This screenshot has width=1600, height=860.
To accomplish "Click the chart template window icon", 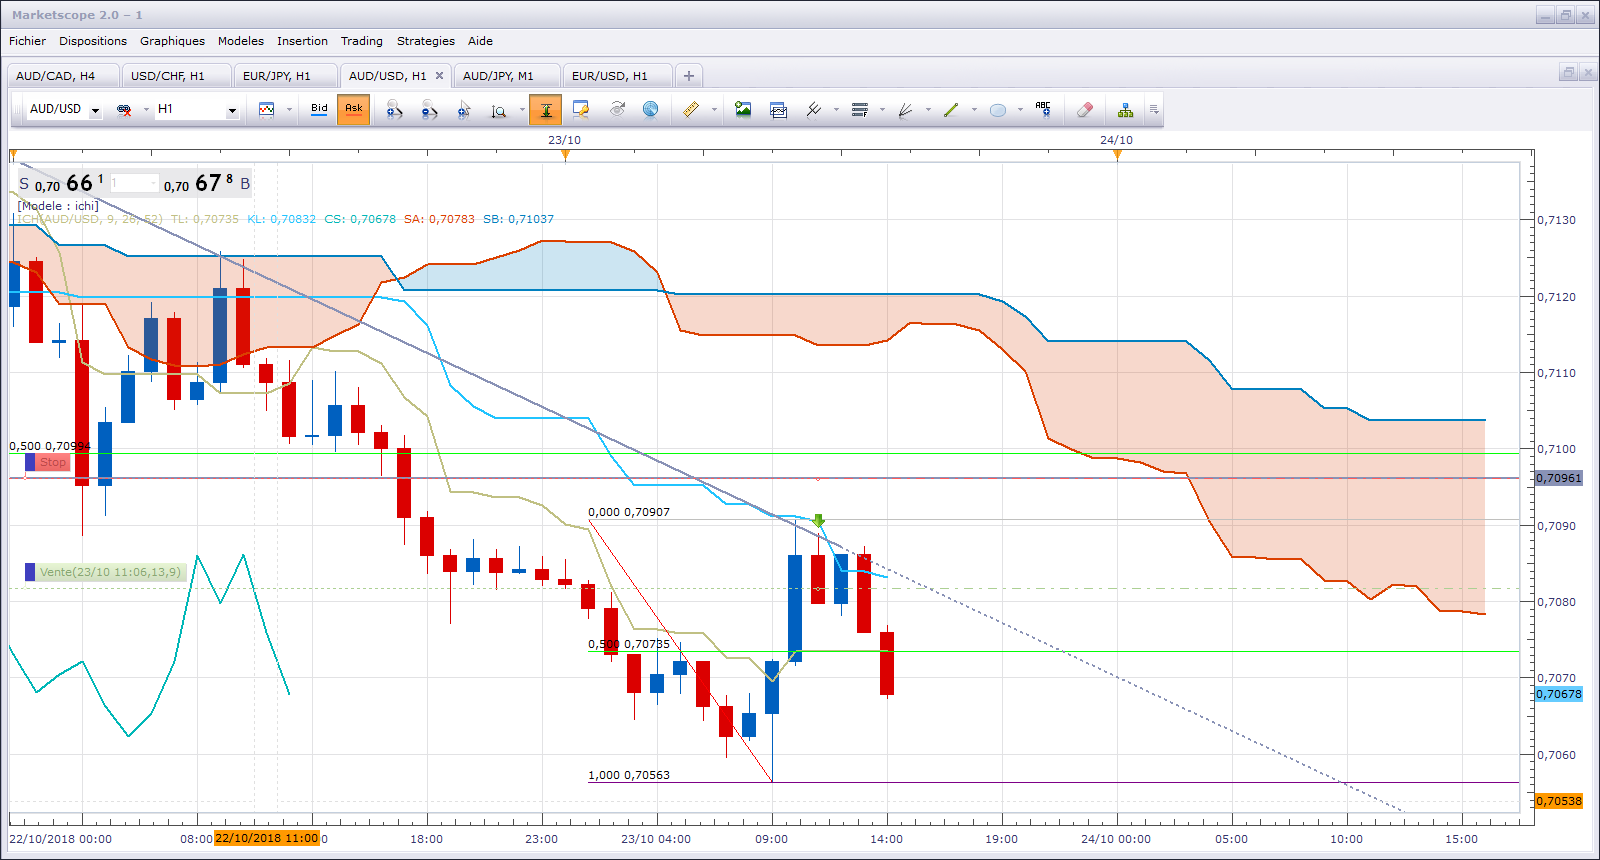I will [779, 110].
